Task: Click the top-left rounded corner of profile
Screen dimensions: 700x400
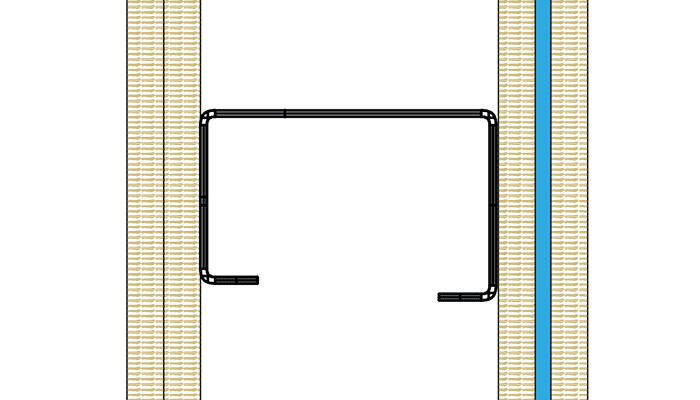Action: tap(207, 117)
